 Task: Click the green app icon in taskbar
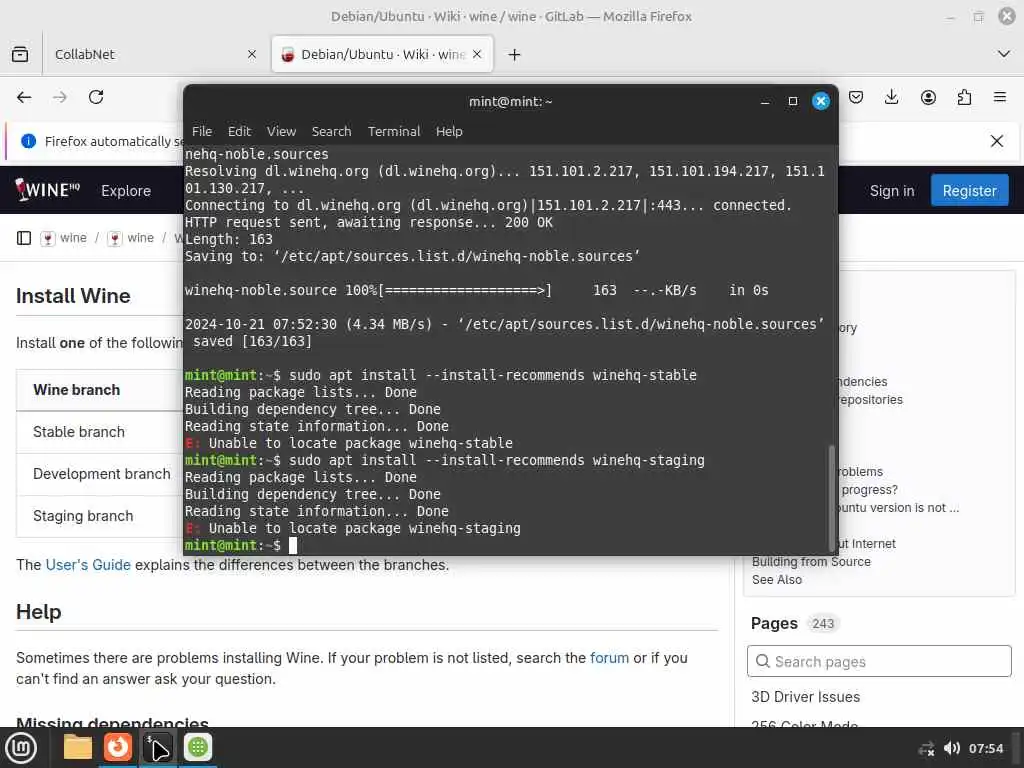click(197, 748)
